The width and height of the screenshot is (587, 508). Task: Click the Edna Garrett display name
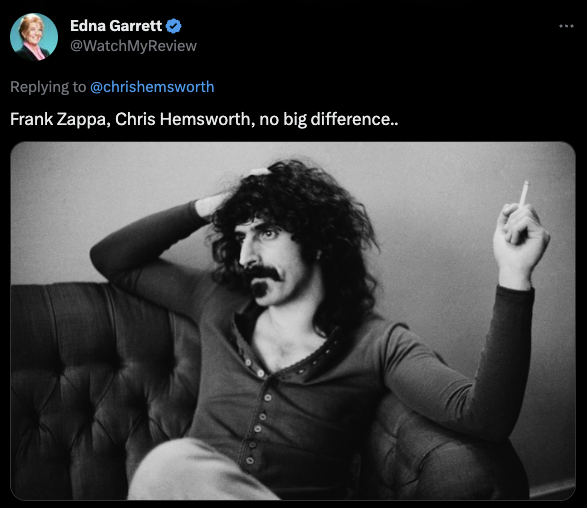tap(116, 26)
